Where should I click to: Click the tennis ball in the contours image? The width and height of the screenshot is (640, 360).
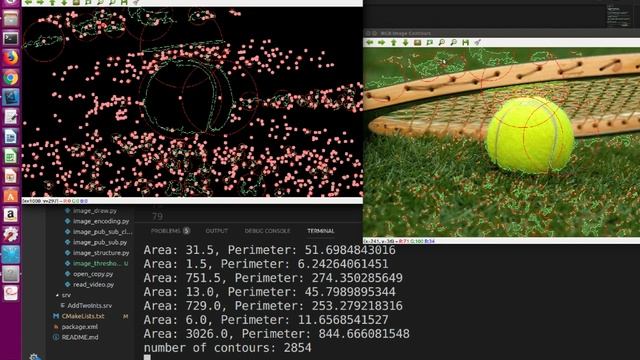tap(530, 134)
